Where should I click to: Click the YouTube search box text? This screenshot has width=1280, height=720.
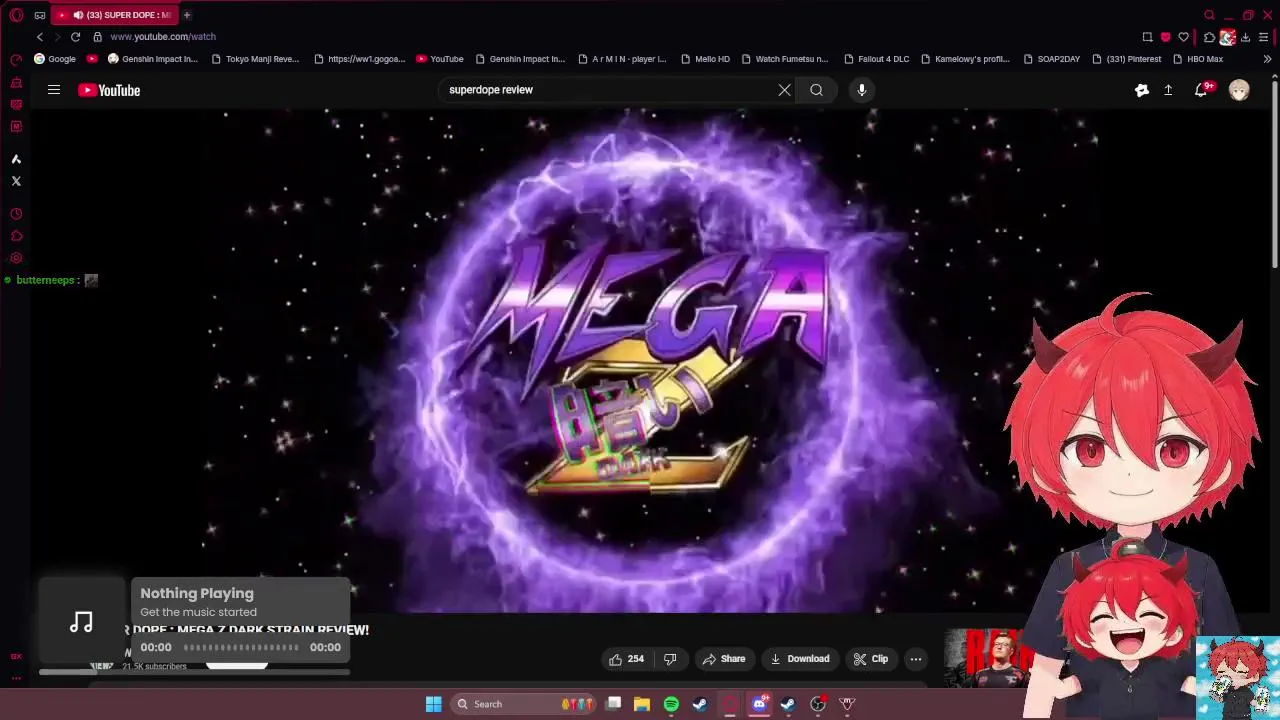tap(491, 90)
